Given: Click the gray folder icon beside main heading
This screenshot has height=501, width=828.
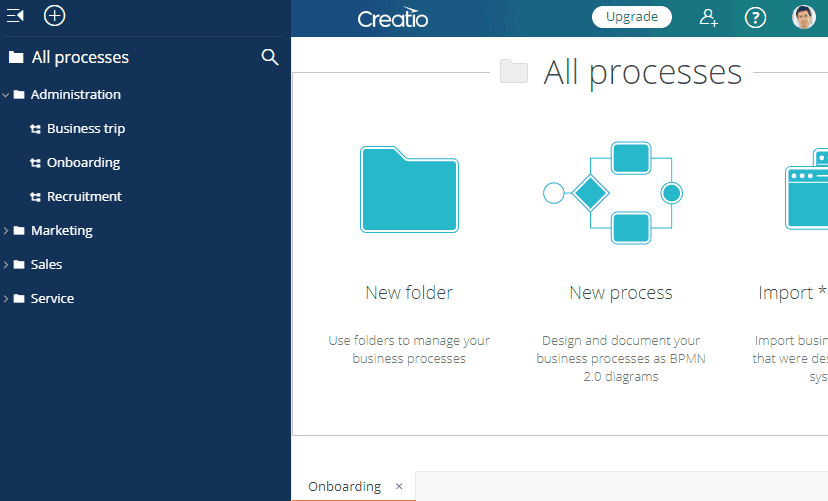Looking at the screenshot, I should [514, 71].
